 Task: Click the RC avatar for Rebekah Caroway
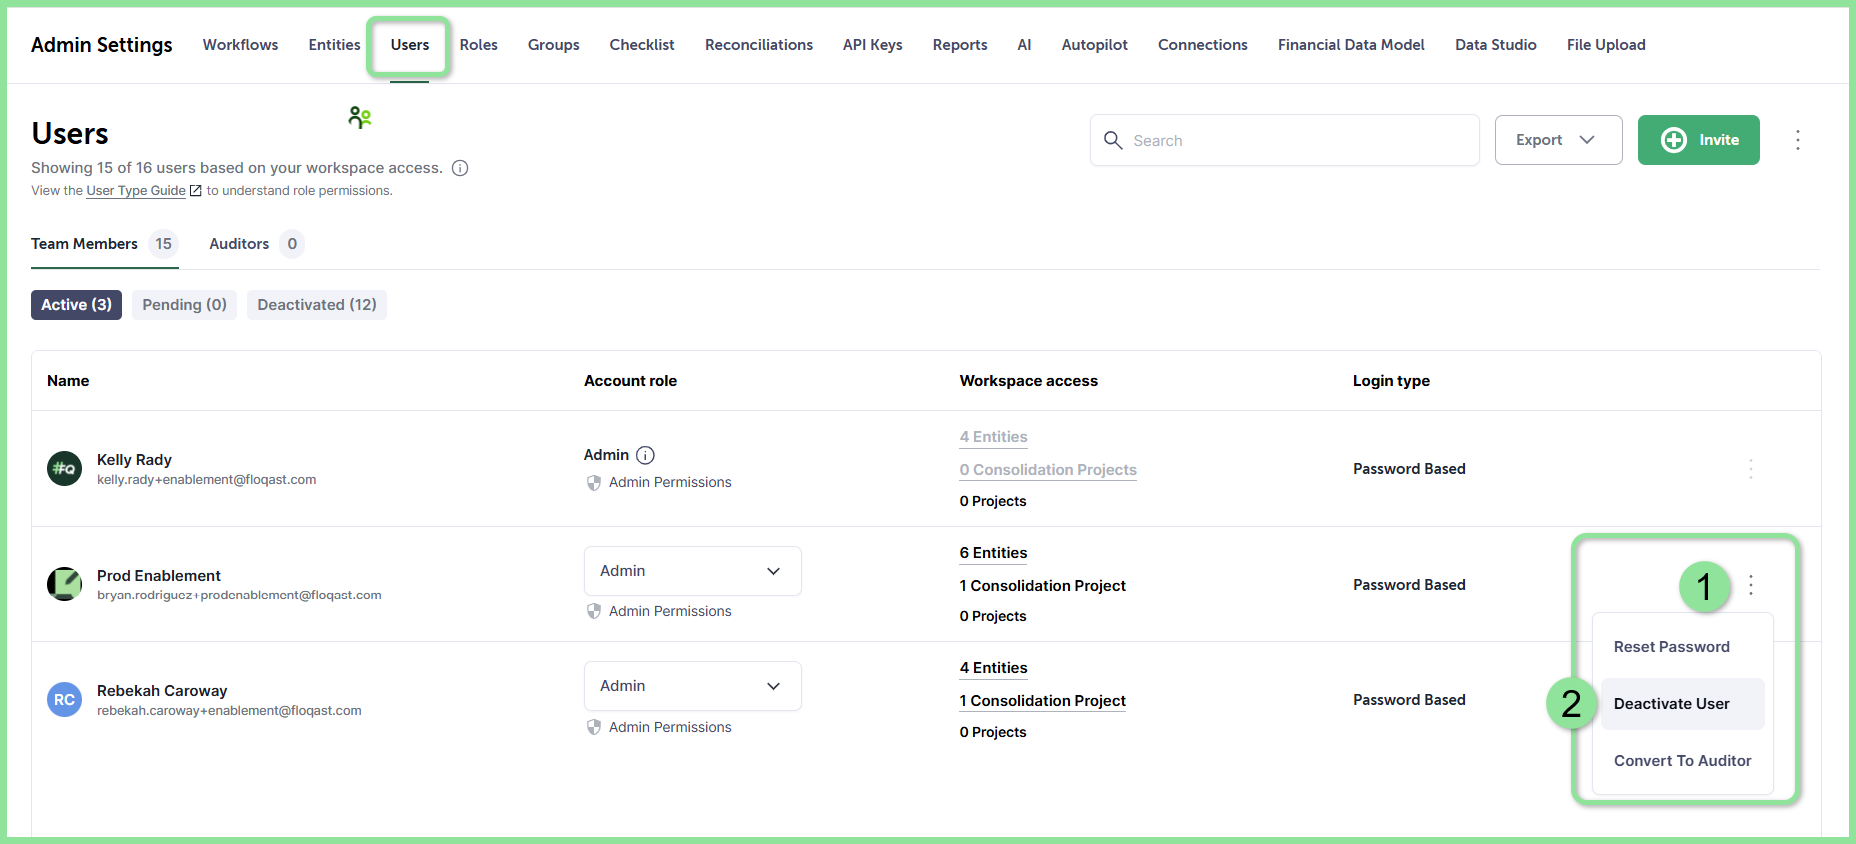[x=65, y=699]
